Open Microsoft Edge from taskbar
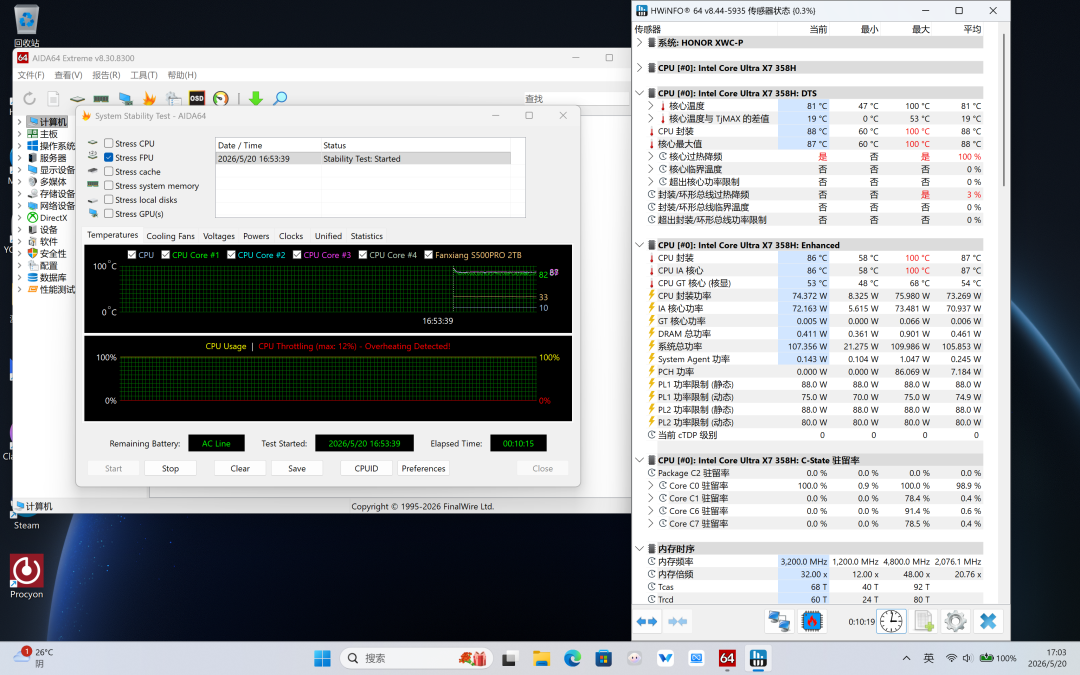Viewport: 1080px width, 675px height. pos(572,658)
